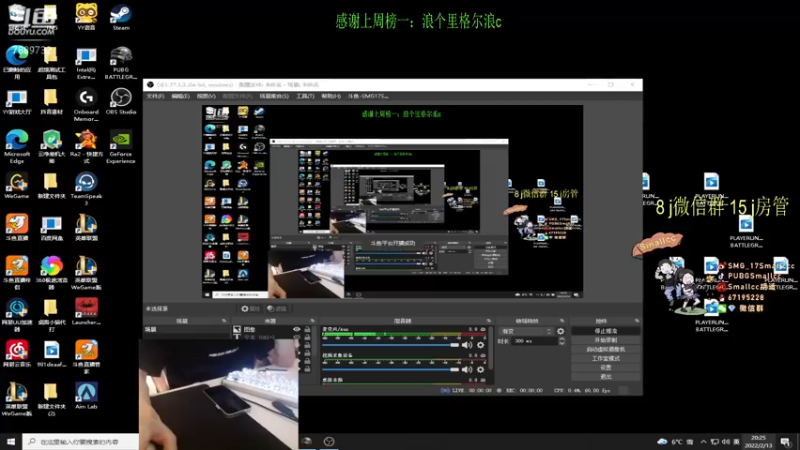Select the 斗鱼直播管家 desktop icon

pos(86,357)
